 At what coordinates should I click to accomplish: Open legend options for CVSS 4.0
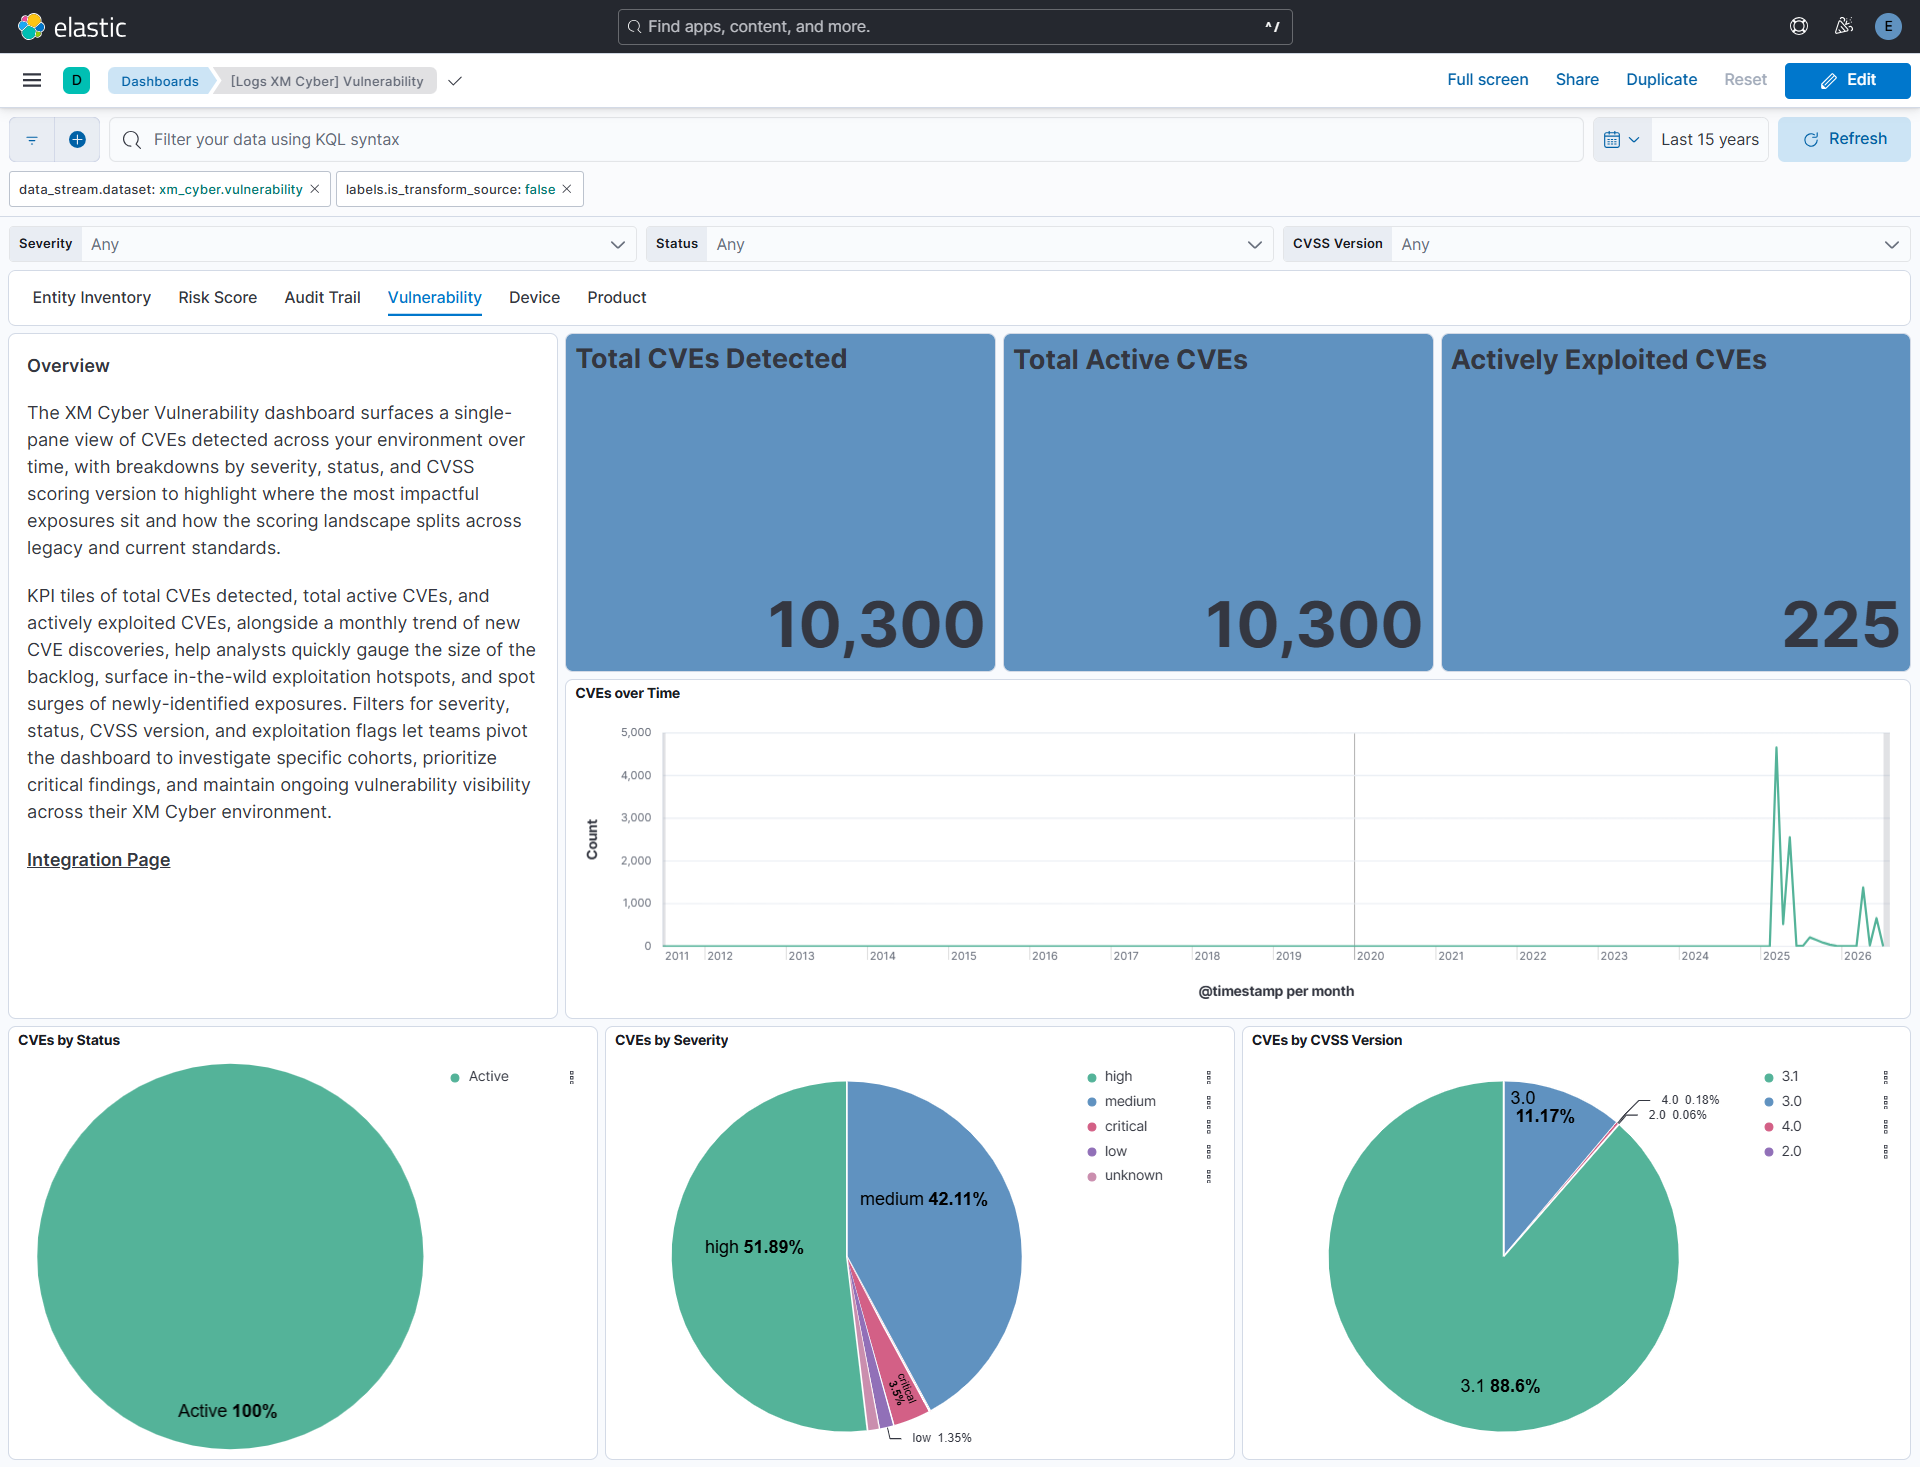pyautogui.click(x=1886, y=1127)
